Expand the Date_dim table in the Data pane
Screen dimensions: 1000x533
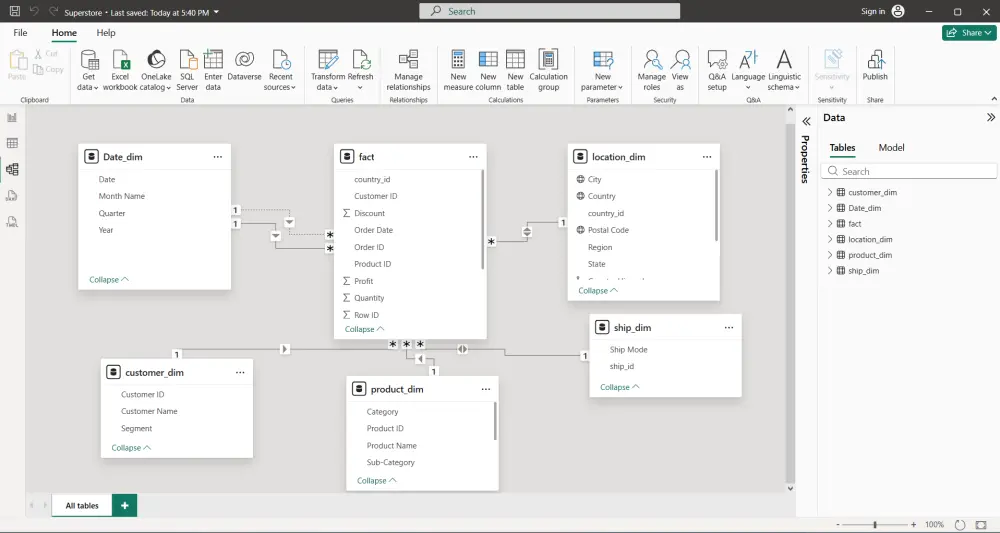pos(830,208)
